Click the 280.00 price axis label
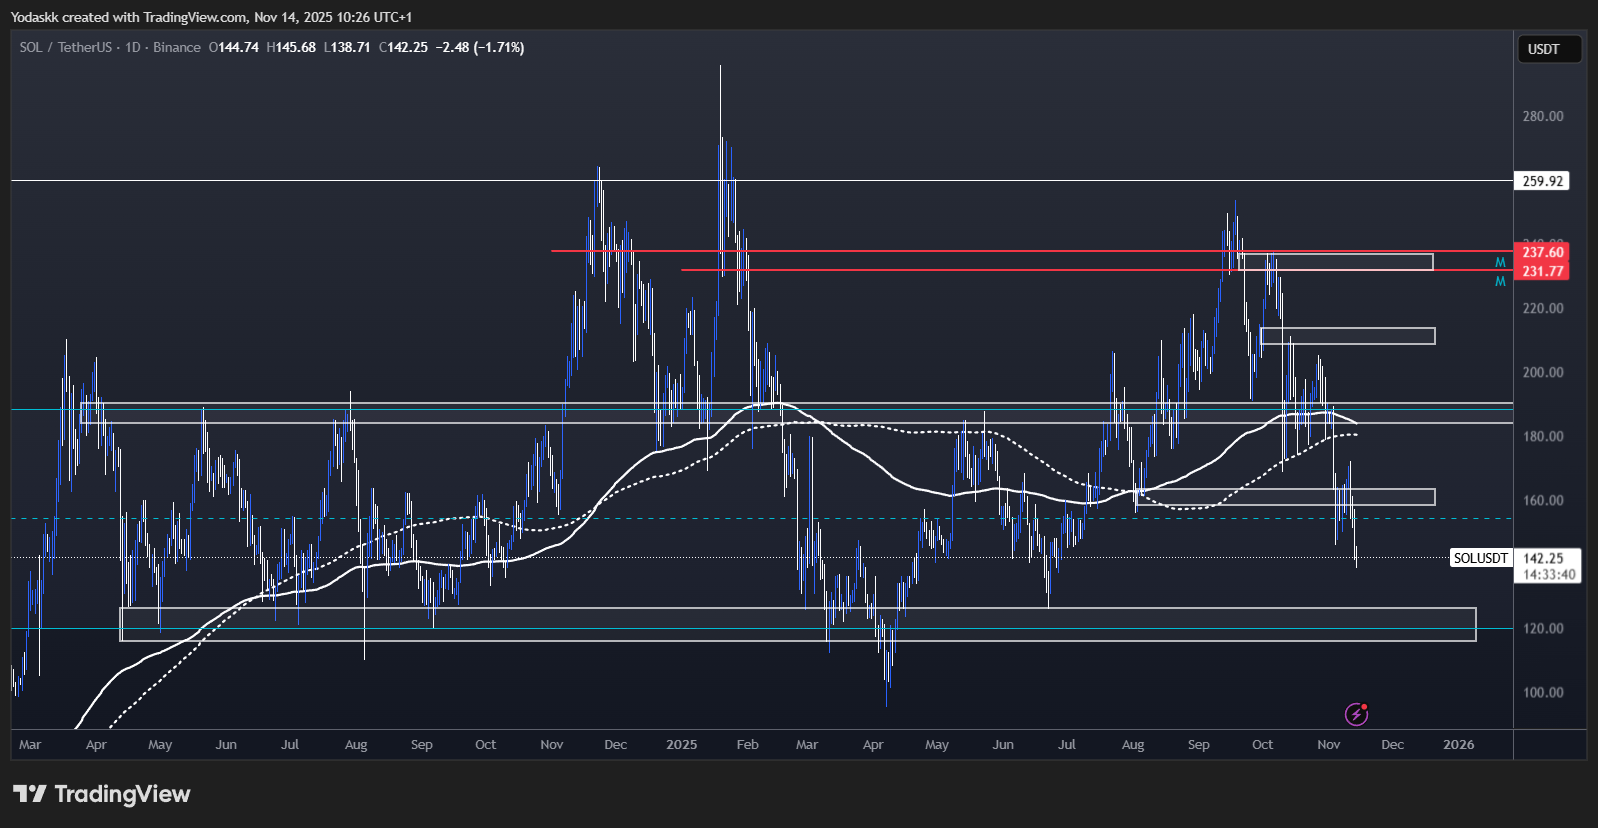The height and width of the screenshot is (828, 1598). click(x=1542, y=116)
